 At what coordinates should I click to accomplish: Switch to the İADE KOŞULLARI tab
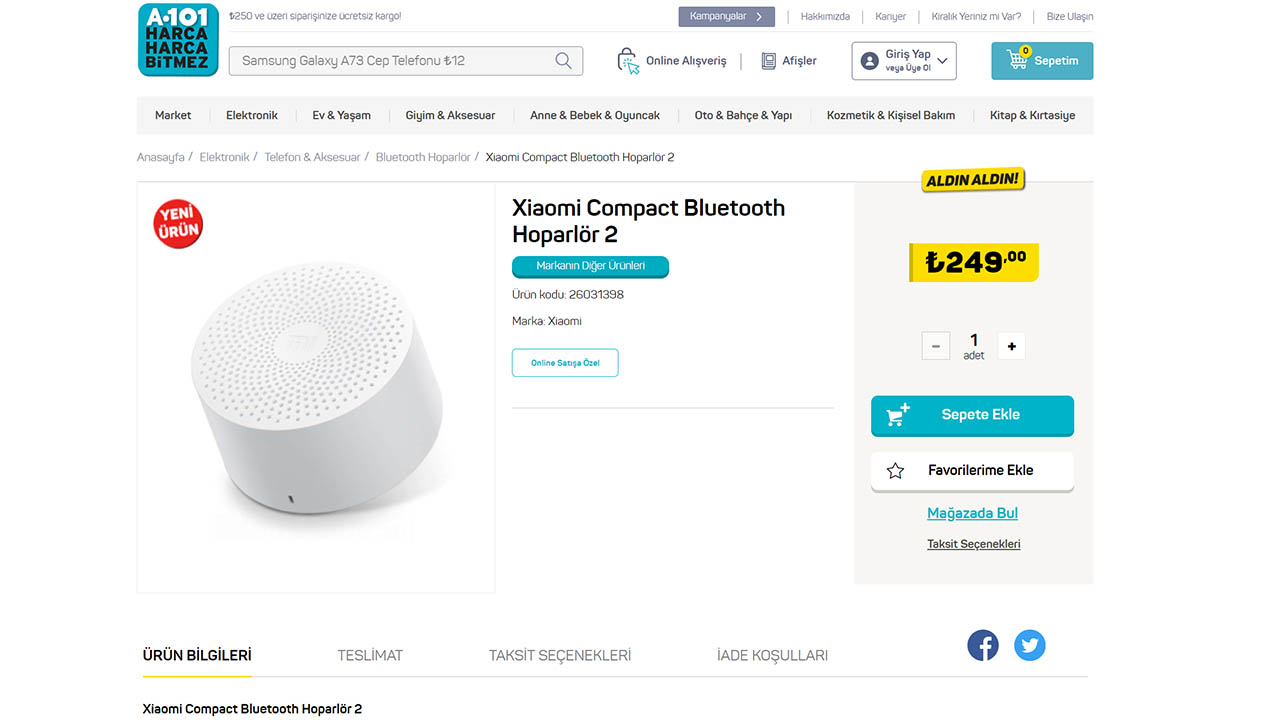[772, 656]
